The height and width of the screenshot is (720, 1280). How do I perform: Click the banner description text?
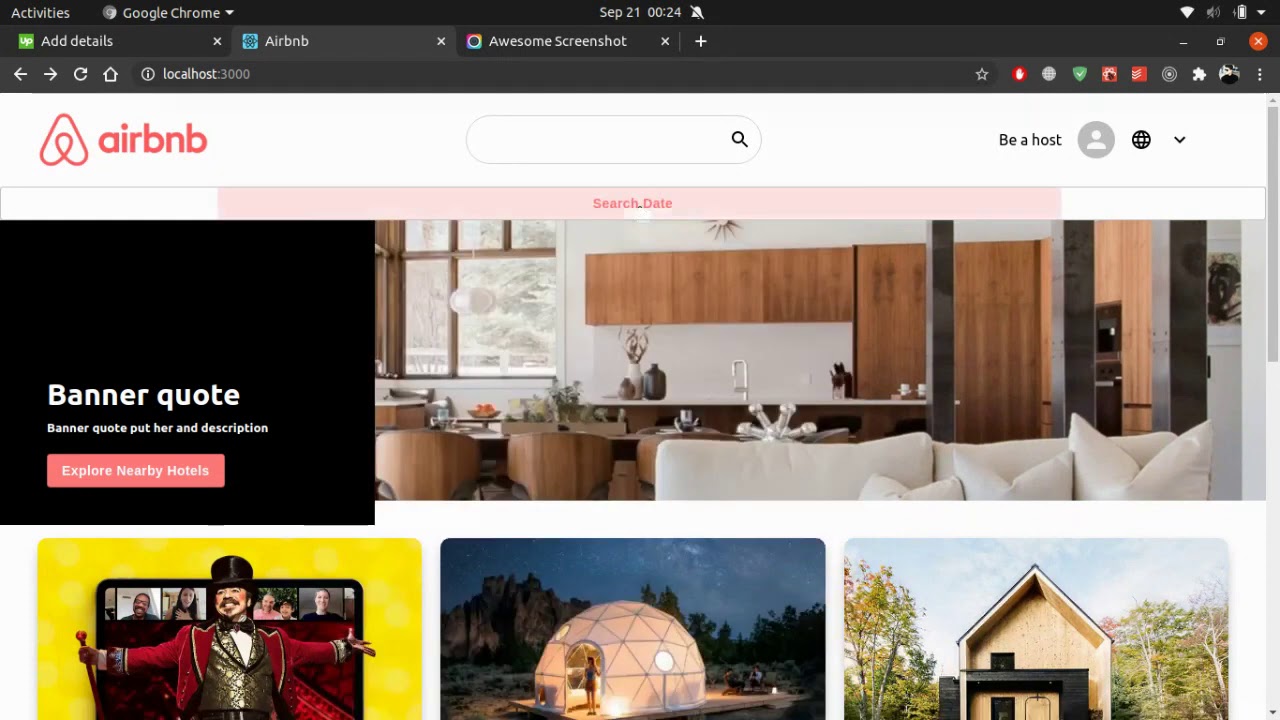click(x=157, y=428)
